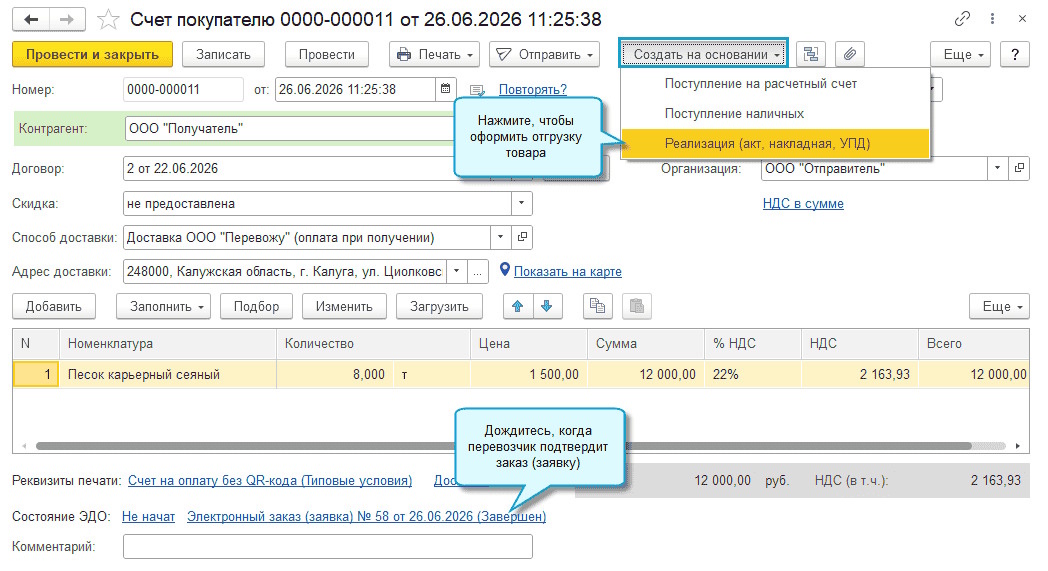Post the document with Провести
This screenshot has width=1048, height=571.
pos(327,54)
